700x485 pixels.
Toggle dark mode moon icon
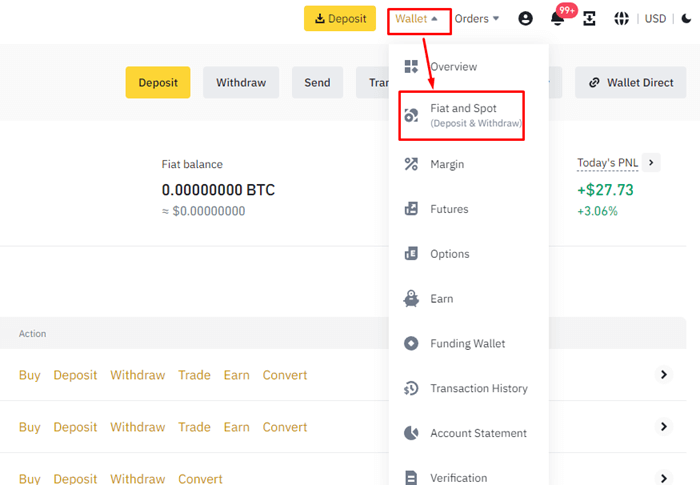point(685,18)
